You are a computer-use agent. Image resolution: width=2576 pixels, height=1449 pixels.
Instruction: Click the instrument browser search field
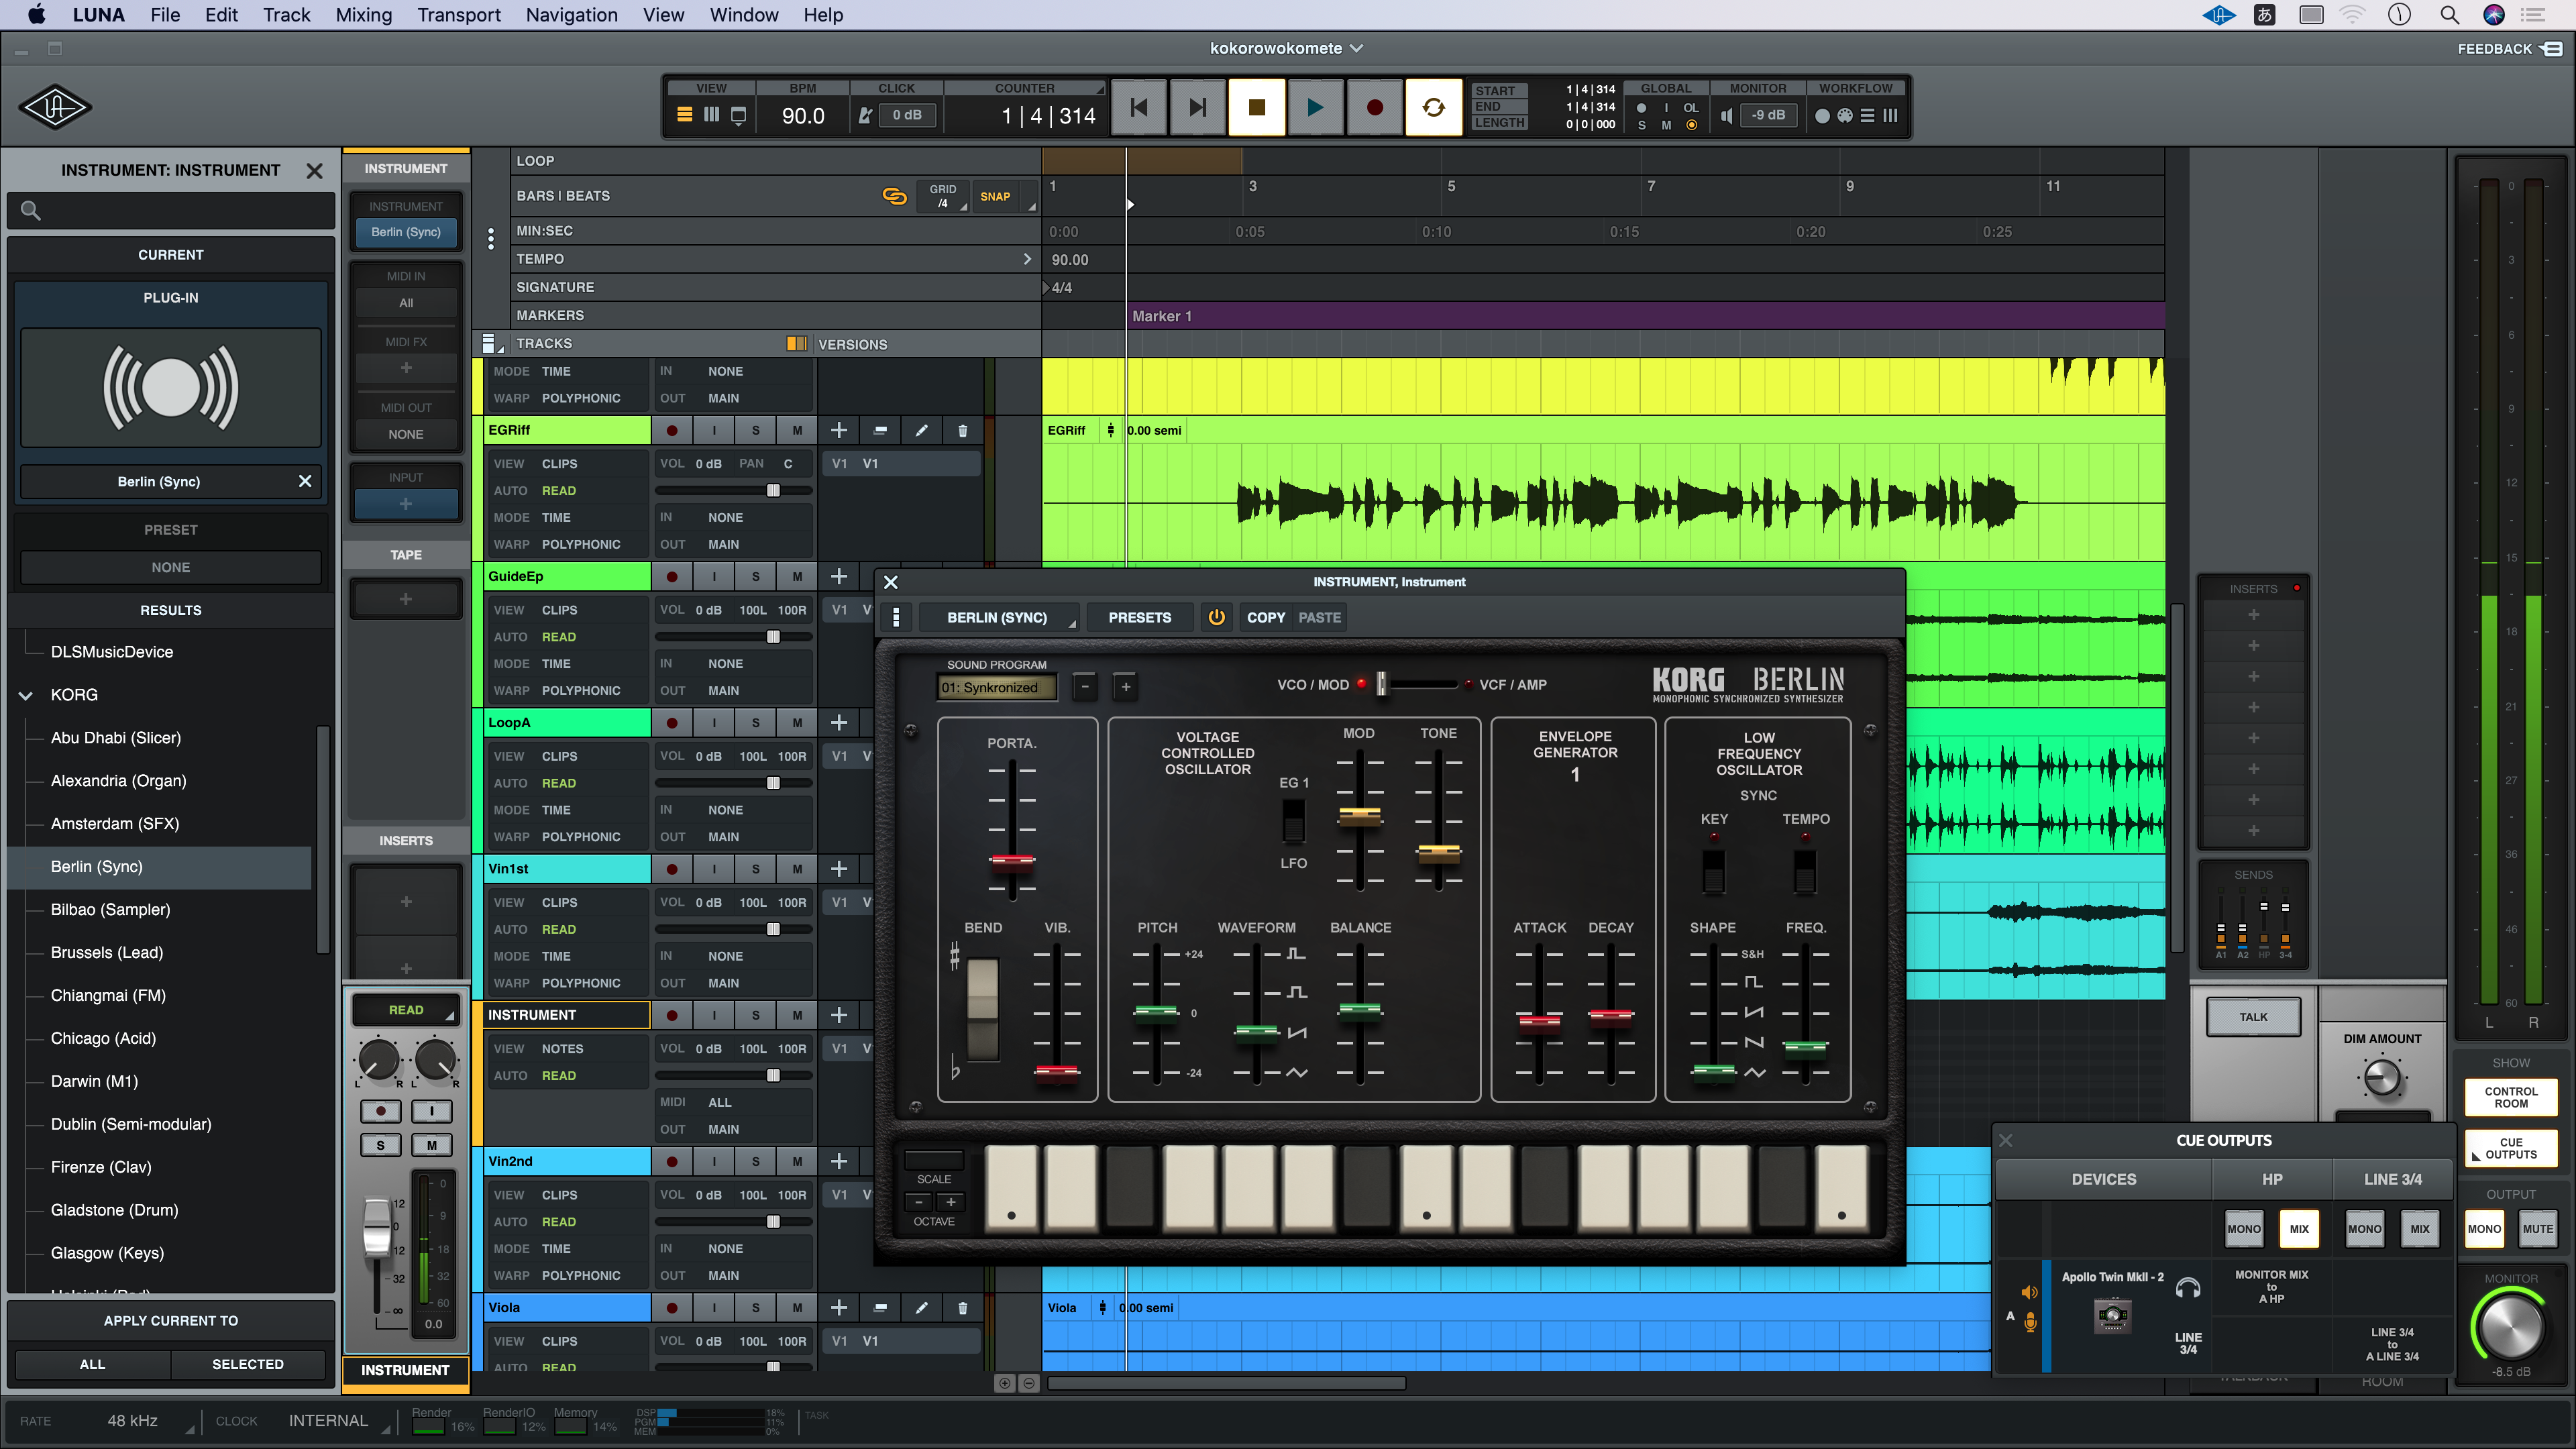[x=171, y=211]
